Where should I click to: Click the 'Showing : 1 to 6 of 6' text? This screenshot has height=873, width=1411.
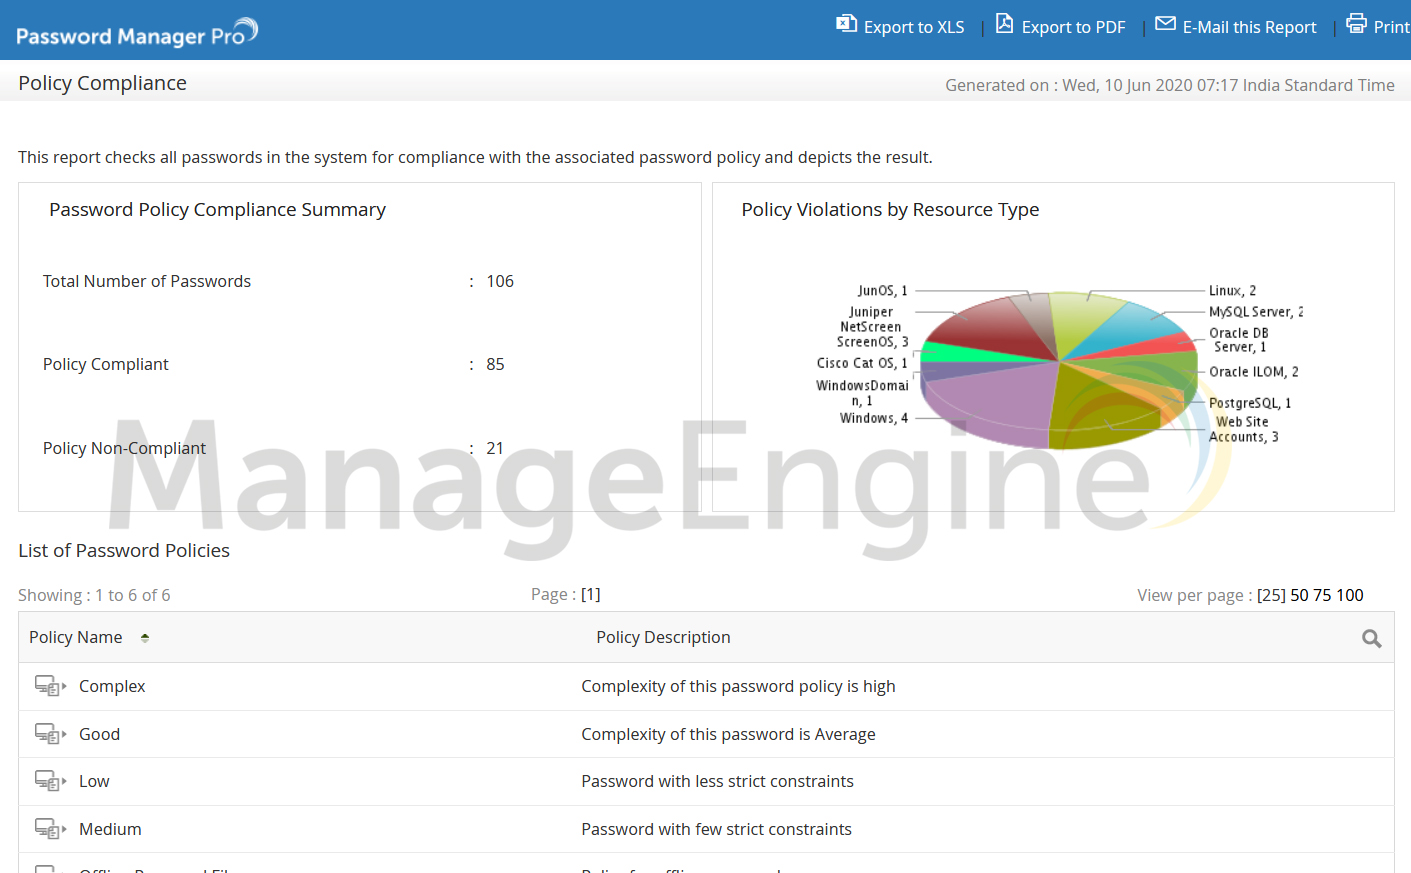point(94,595)
